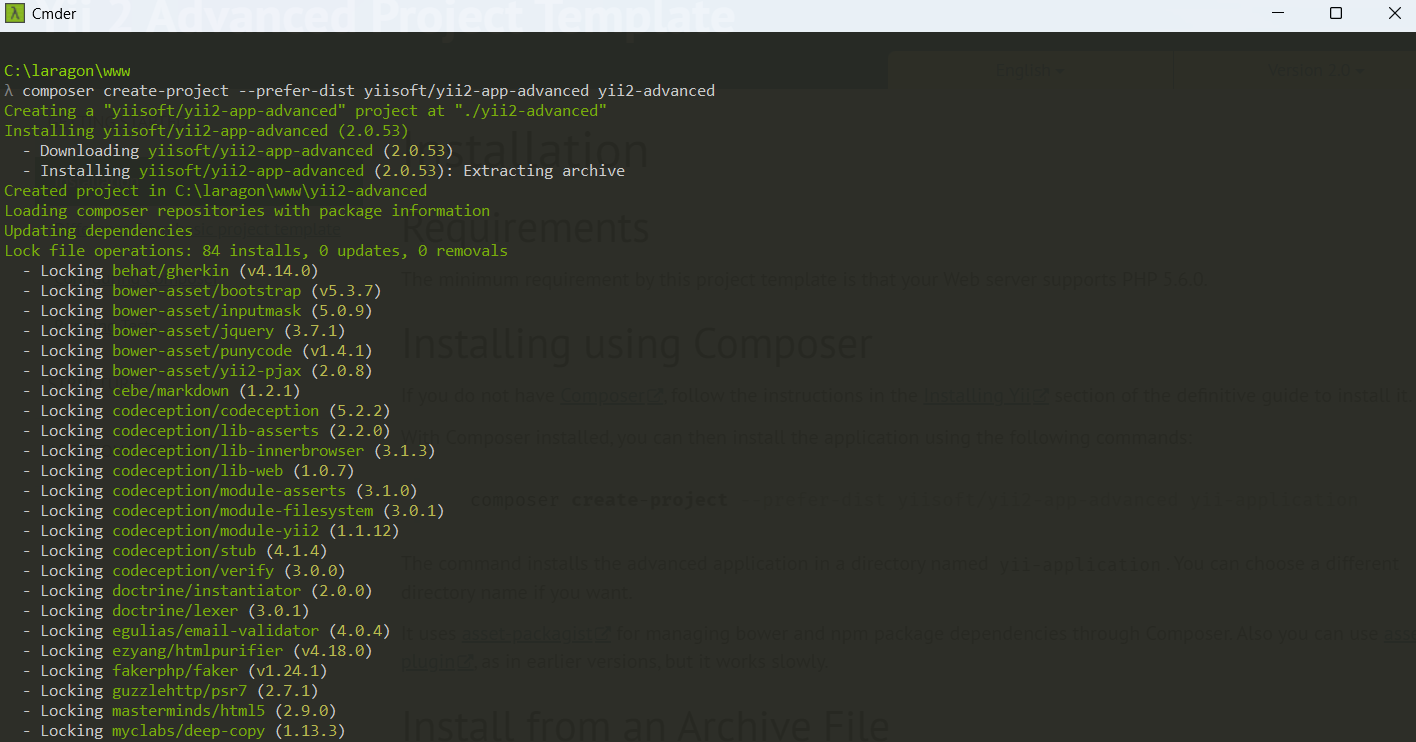Viewport: 1416px width, 742px height.
Task: Maximize the Cmder terminal window
Action: point(1336,14)
